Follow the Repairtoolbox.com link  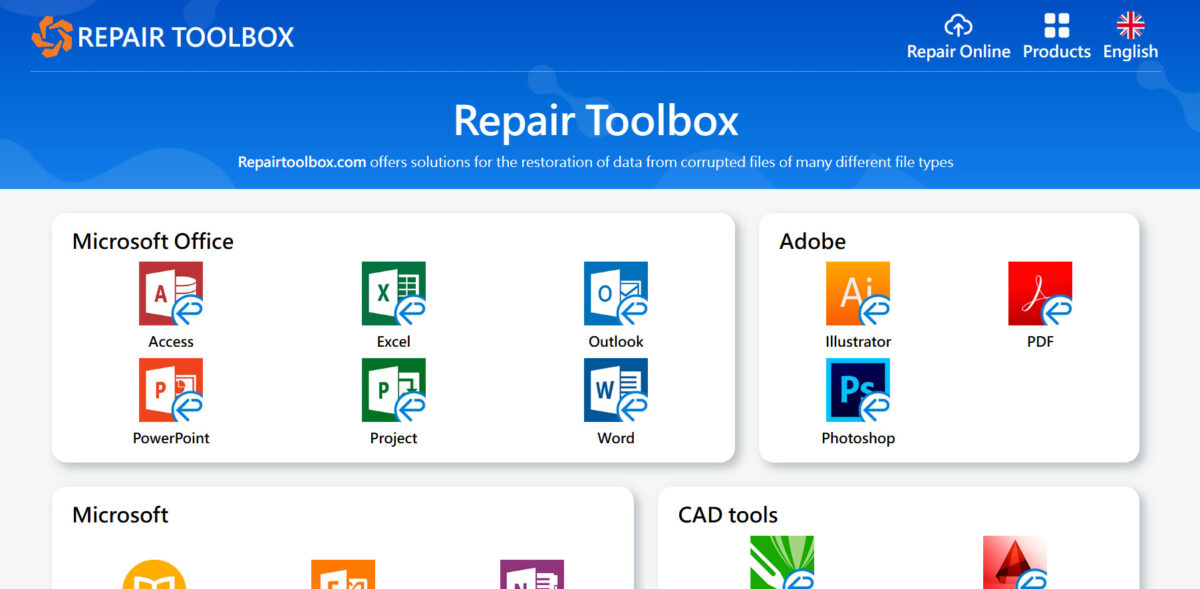298,162
